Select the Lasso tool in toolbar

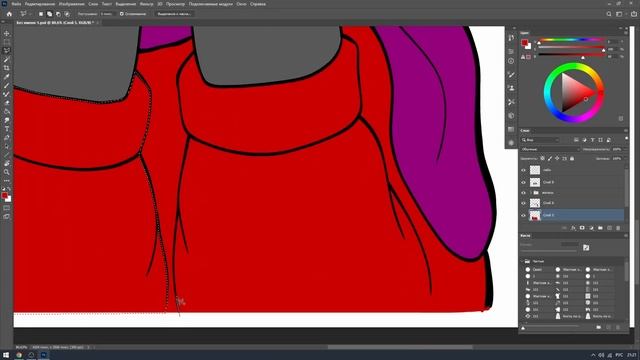point(7,51)
